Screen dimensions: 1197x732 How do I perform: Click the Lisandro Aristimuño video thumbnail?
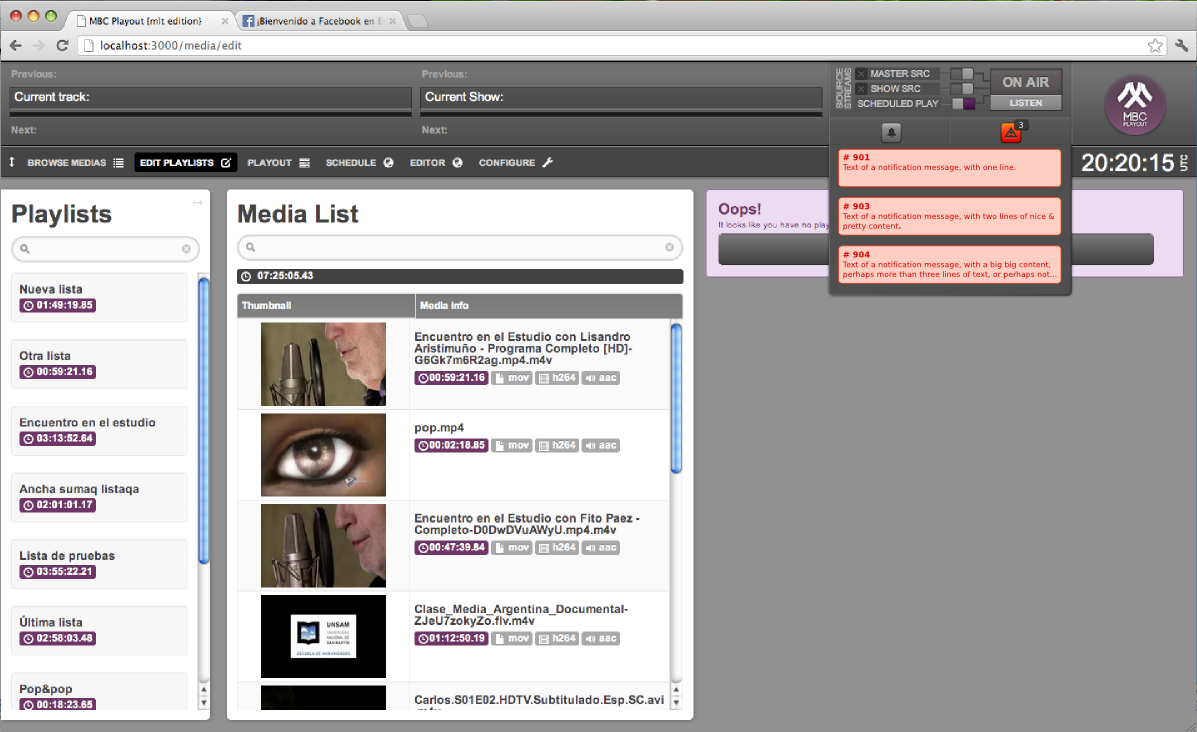[x=323, y=364]
